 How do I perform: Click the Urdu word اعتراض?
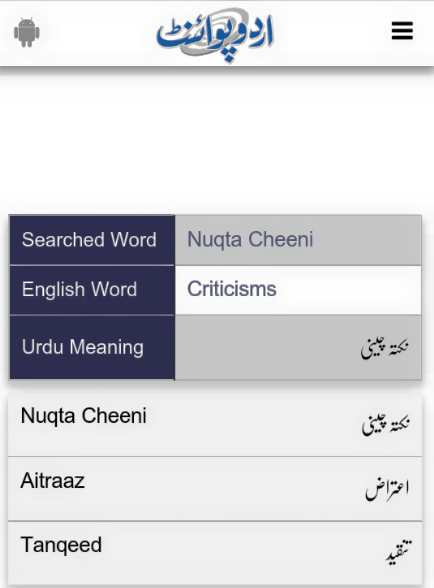[x=387, y=489]
